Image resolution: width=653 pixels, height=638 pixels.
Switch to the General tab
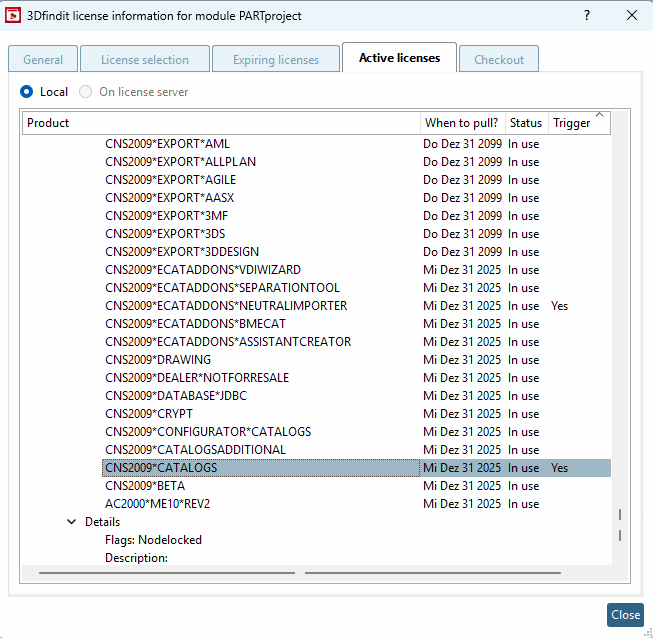pos(43,59)
